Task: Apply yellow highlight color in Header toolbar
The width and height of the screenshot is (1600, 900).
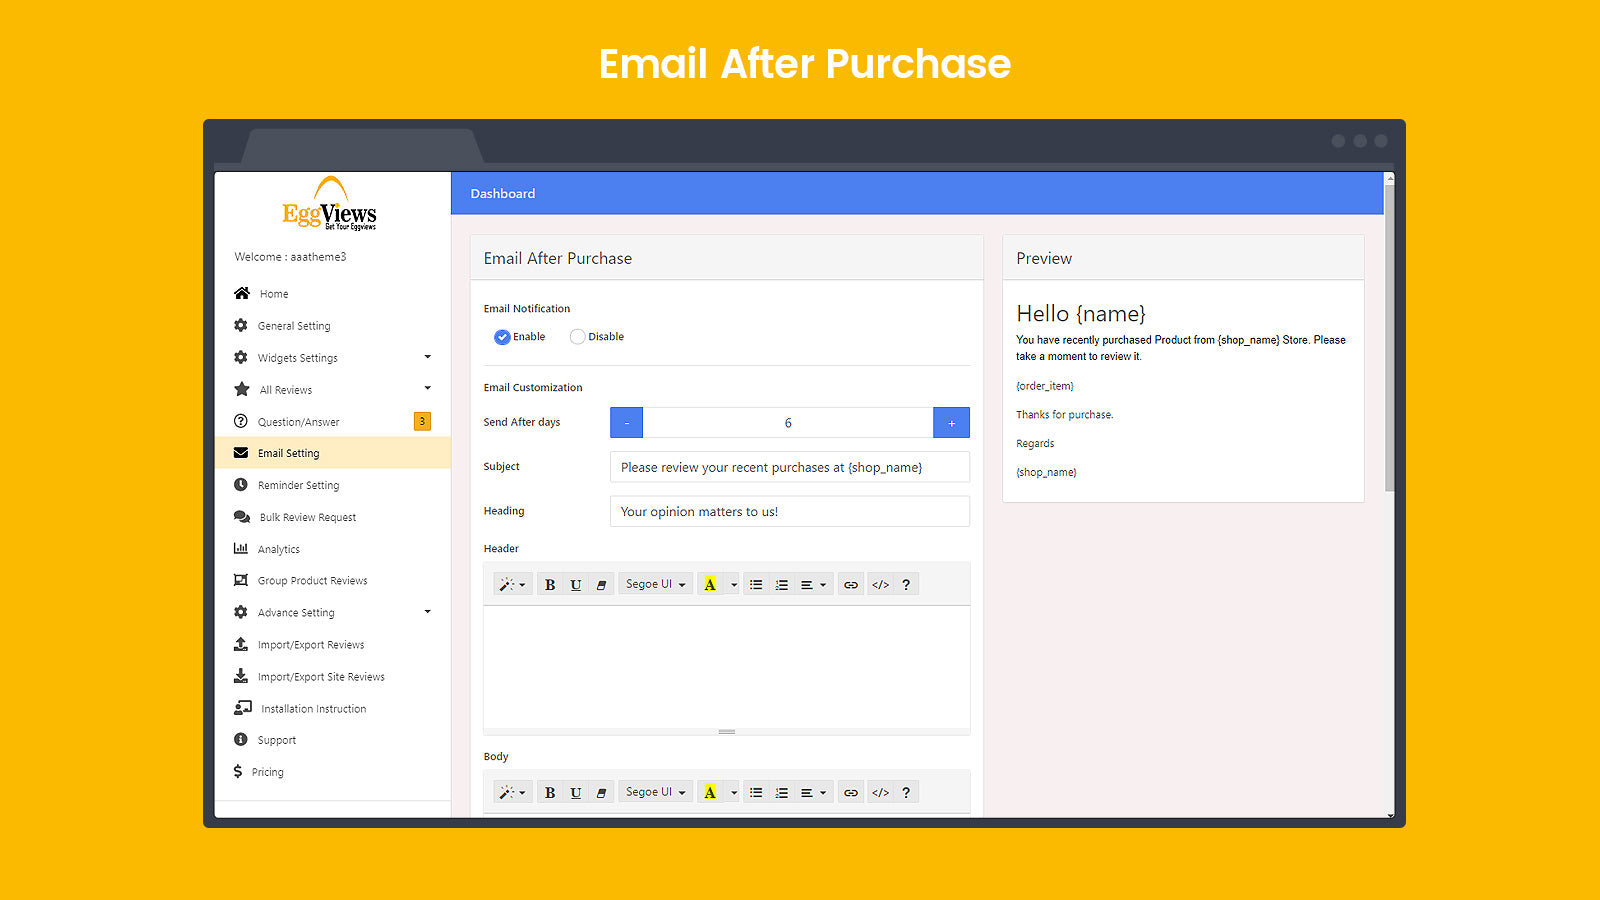Action: point(710,585)
